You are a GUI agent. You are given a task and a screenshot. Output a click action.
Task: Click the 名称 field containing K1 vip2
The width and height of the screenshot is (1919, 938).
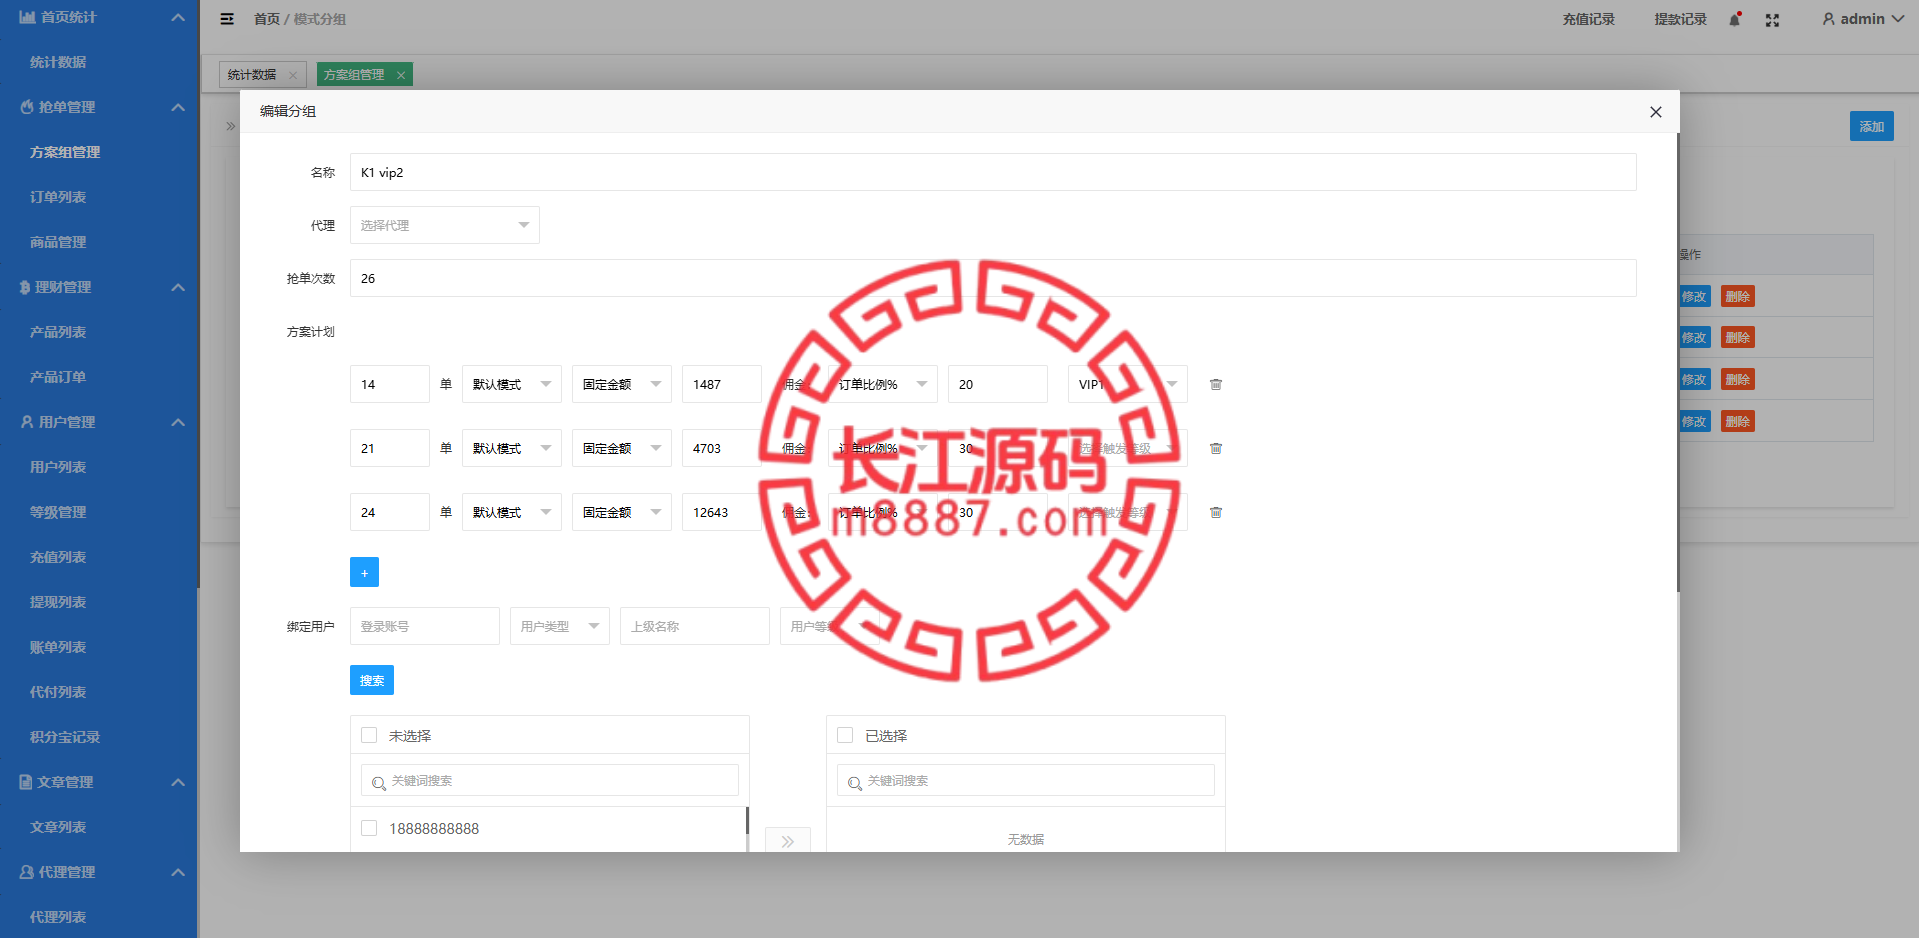tap(993, 172)
